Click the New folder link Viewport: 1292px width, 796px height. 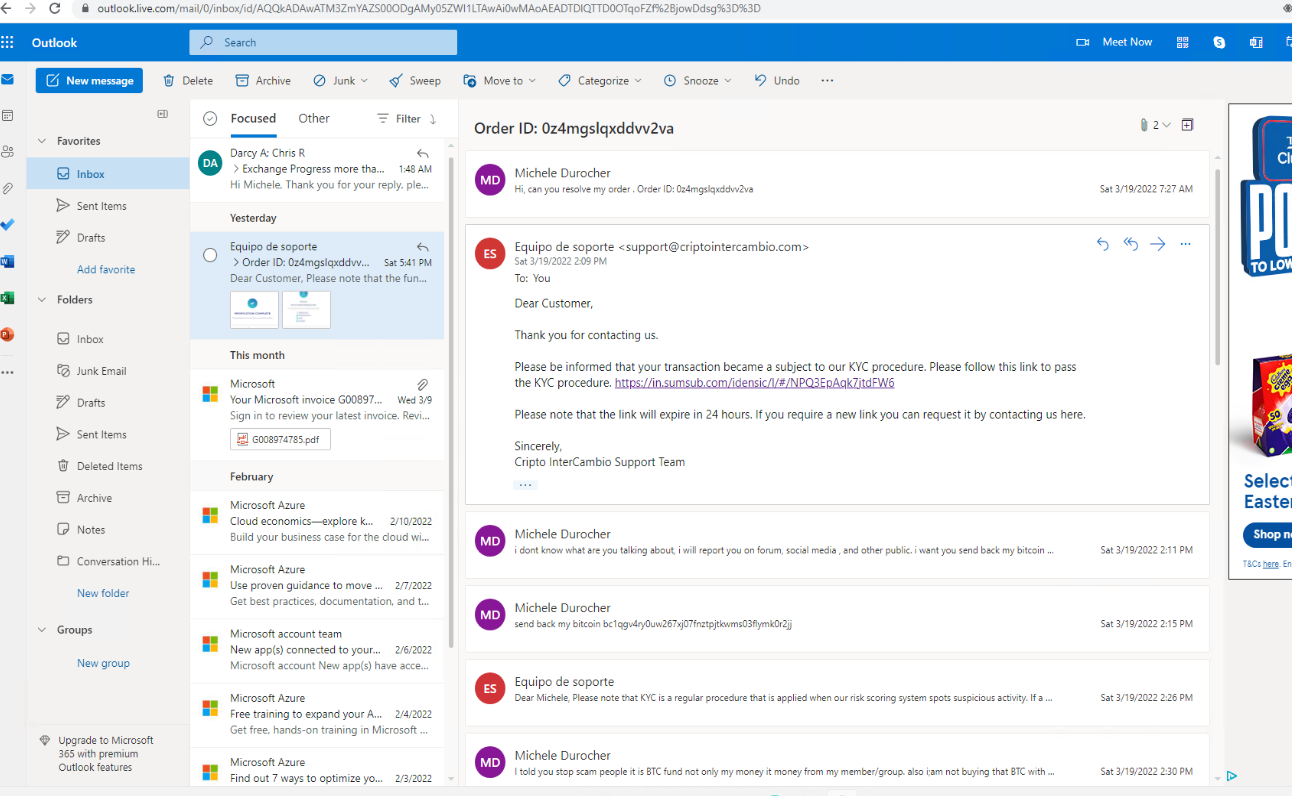[103, 593]
